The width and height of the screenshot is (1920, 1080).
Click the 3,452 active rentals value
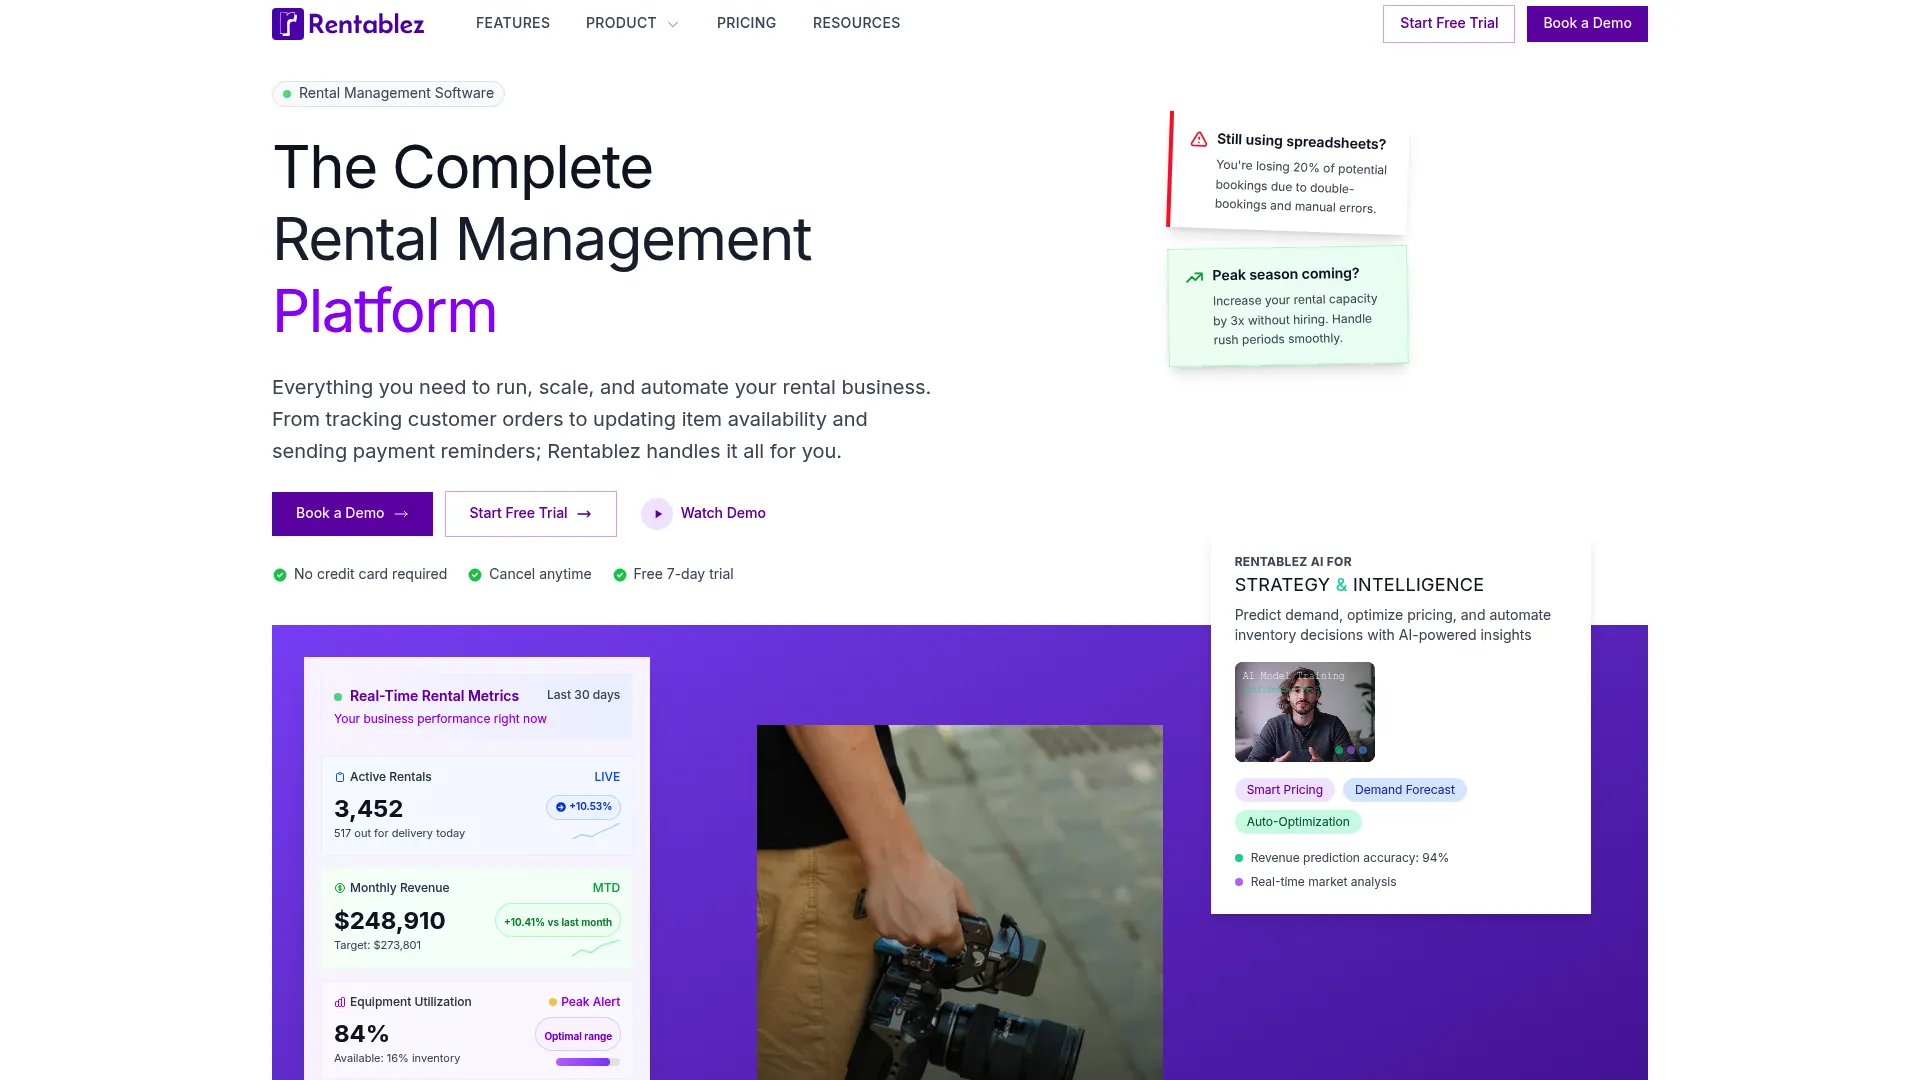(x=368, y=809)
